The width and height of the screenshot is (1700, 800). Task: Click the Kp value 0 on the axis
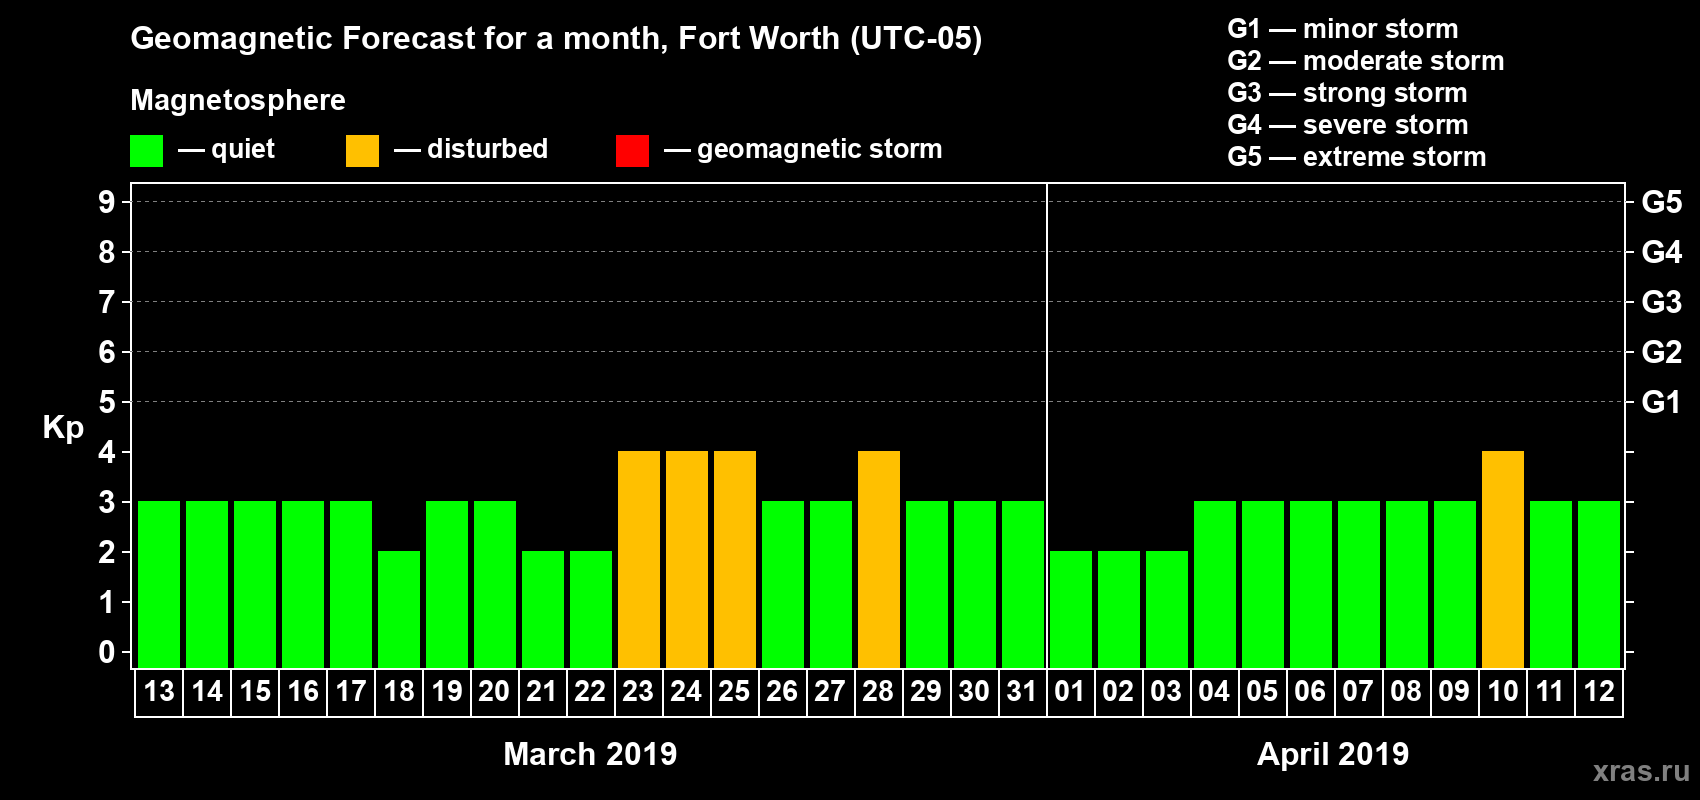click(107, 652)
